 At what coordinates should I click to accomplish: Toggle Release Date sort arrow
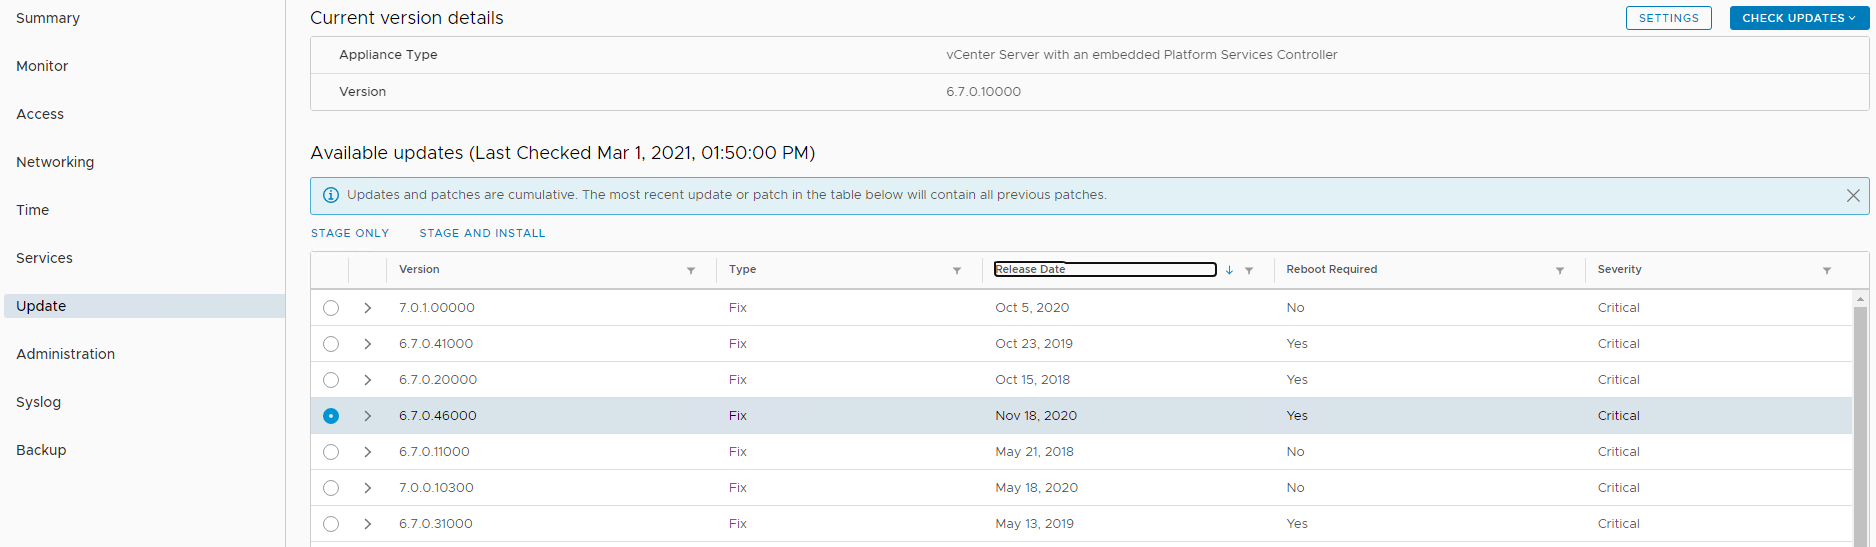click(1229, 270)
